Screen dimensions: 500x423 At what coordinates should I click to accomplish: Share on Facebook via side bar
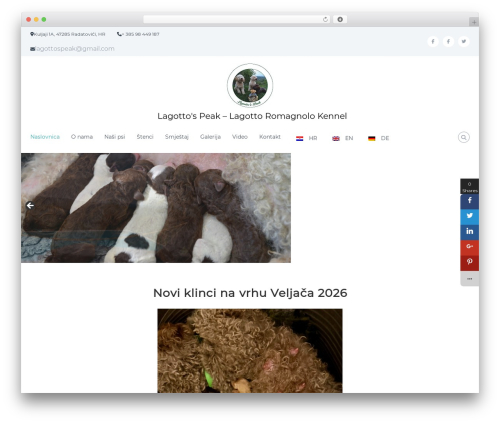coord(470,201)
